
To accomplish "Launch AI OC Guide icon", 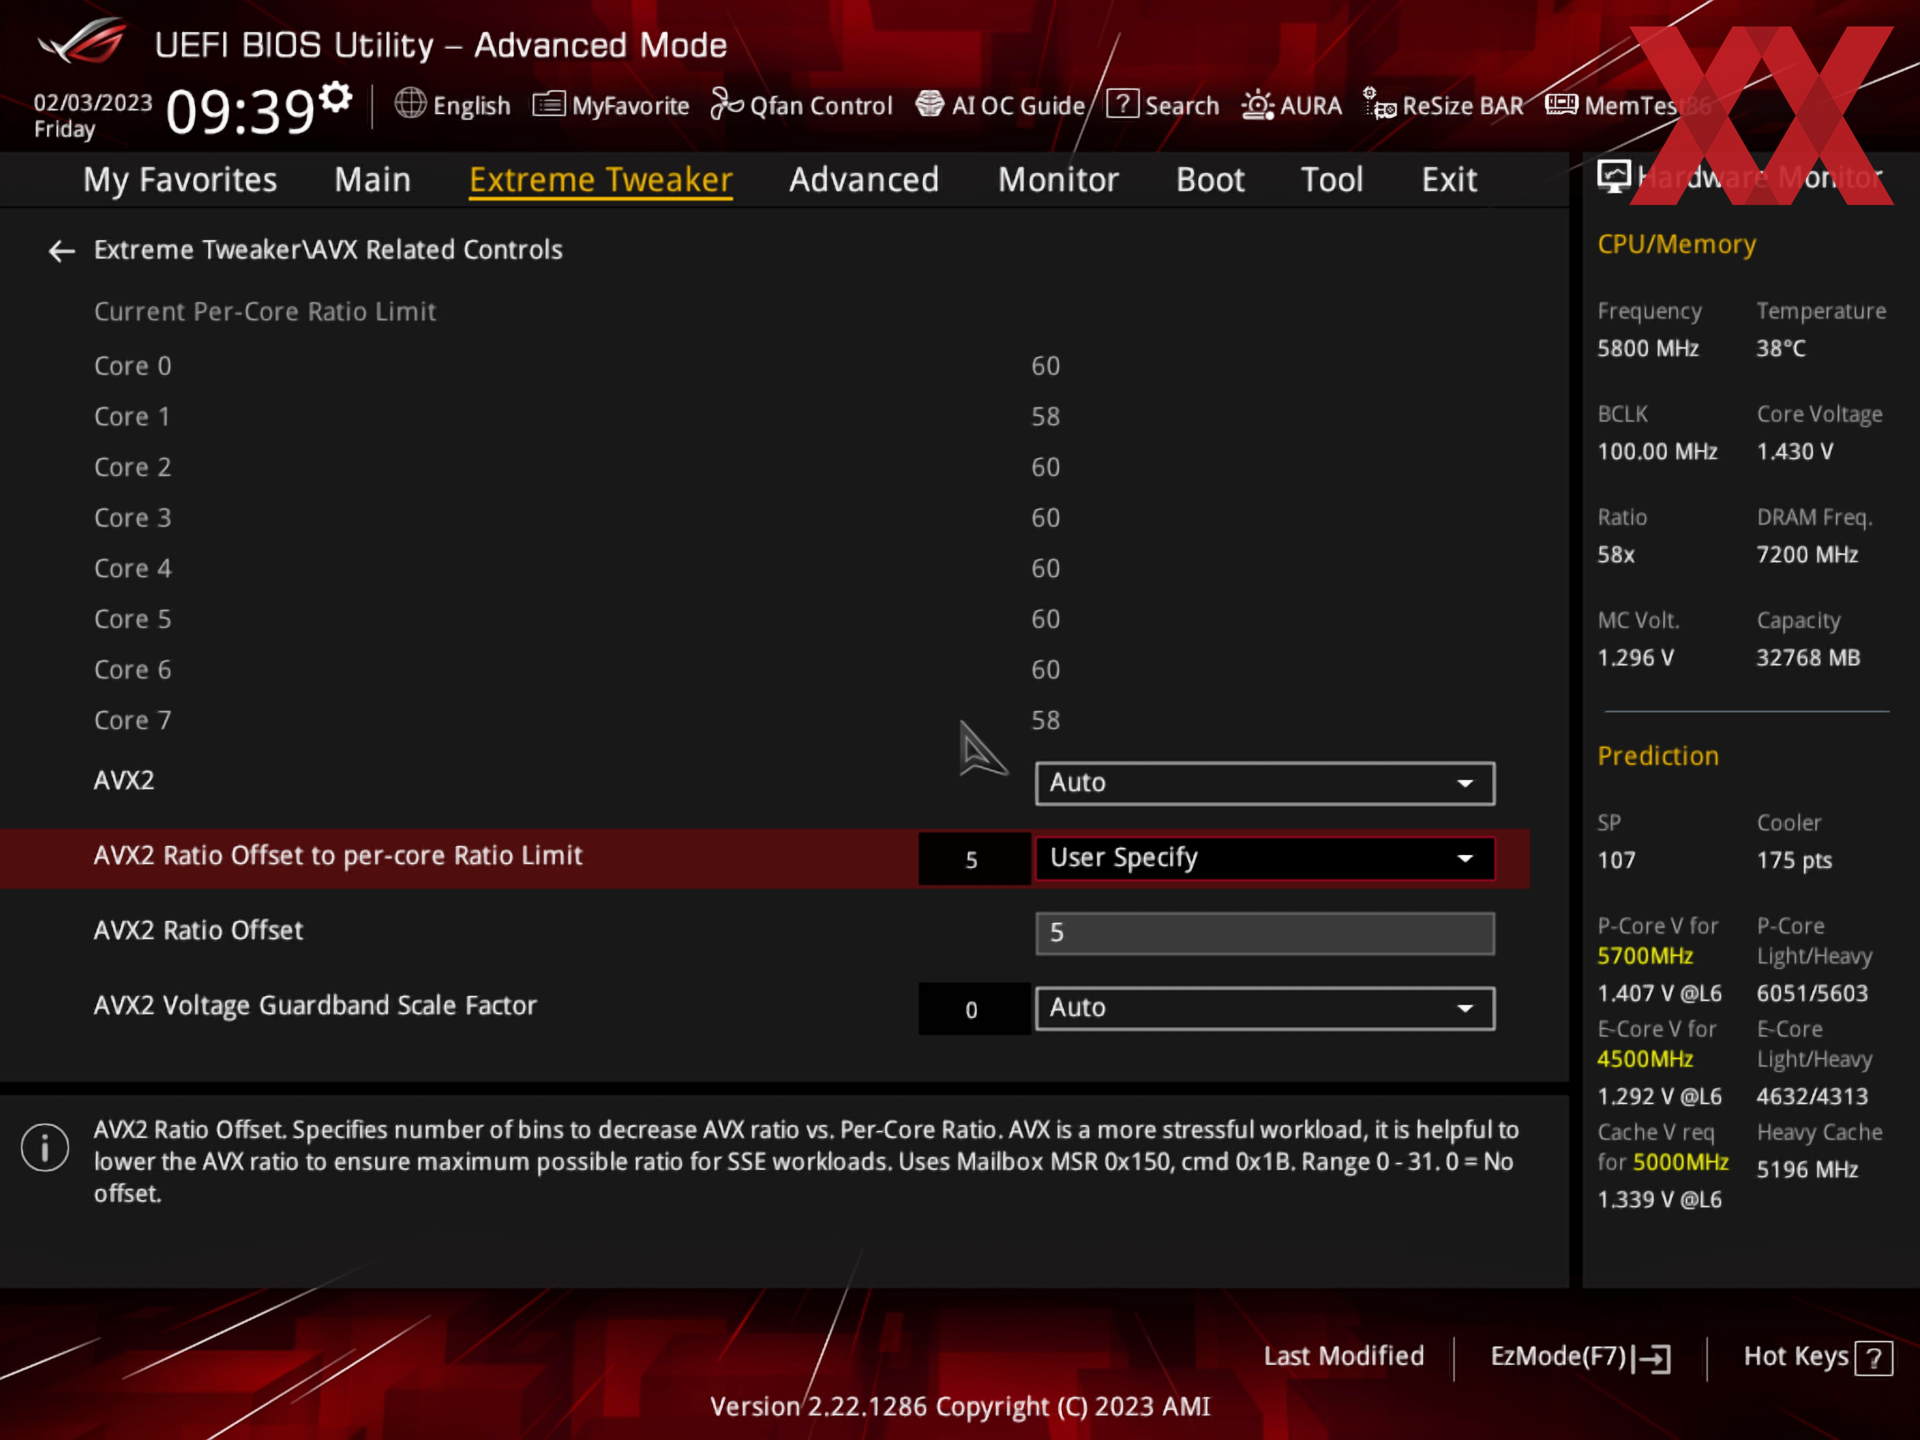I will 930,104.
